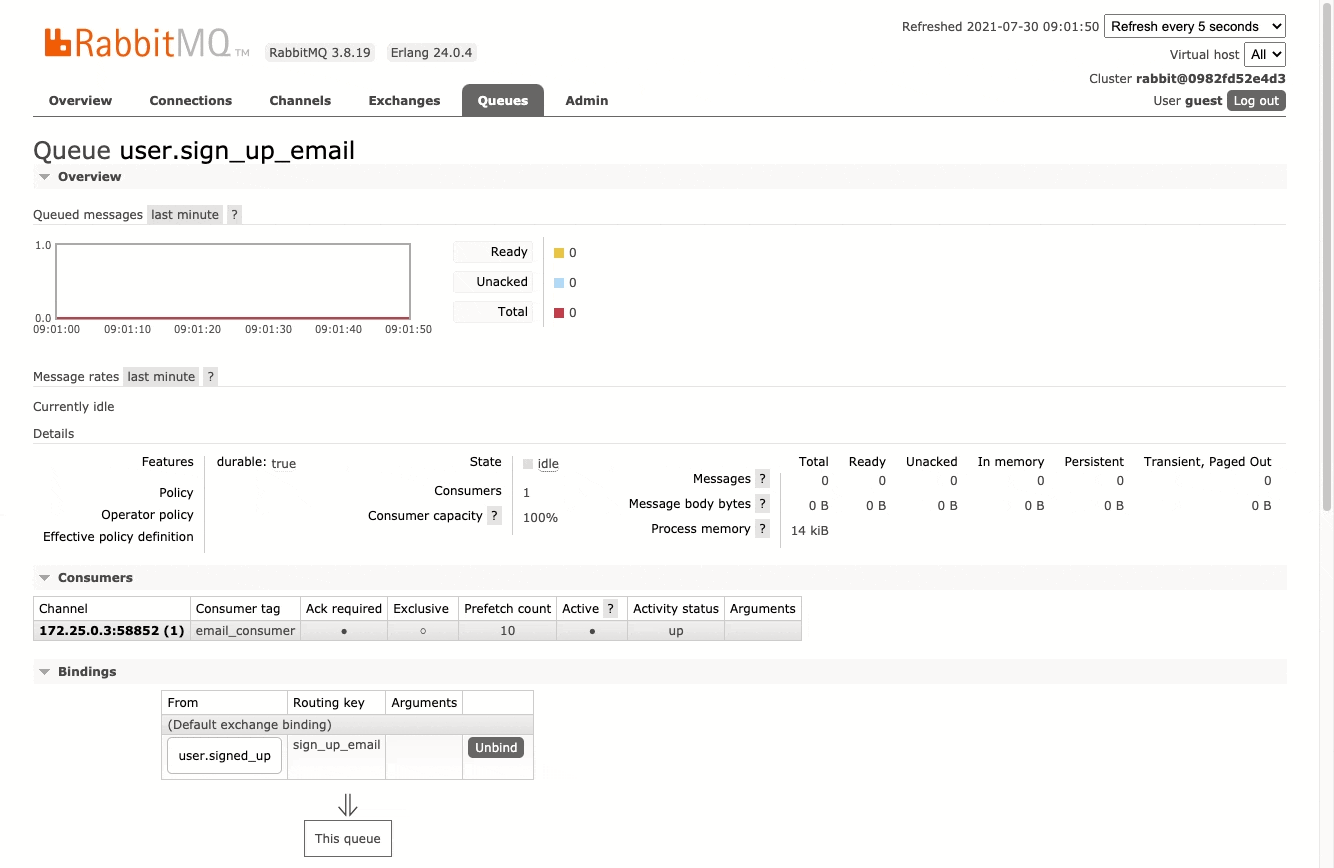Image resolution: width=1334 pixels, height=868 pixels.
Task: Click Unbind for the sign_up_email binding
Action: [495, 747]
